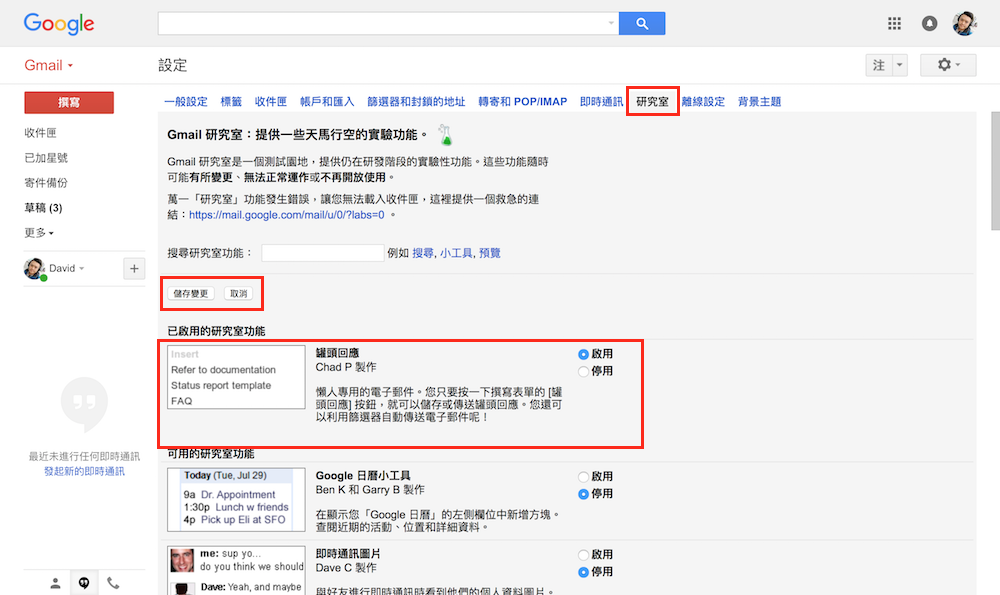Show contacts tab in chat panel
The height and width of the screenshot is (595, 1000).
point(55,583)
